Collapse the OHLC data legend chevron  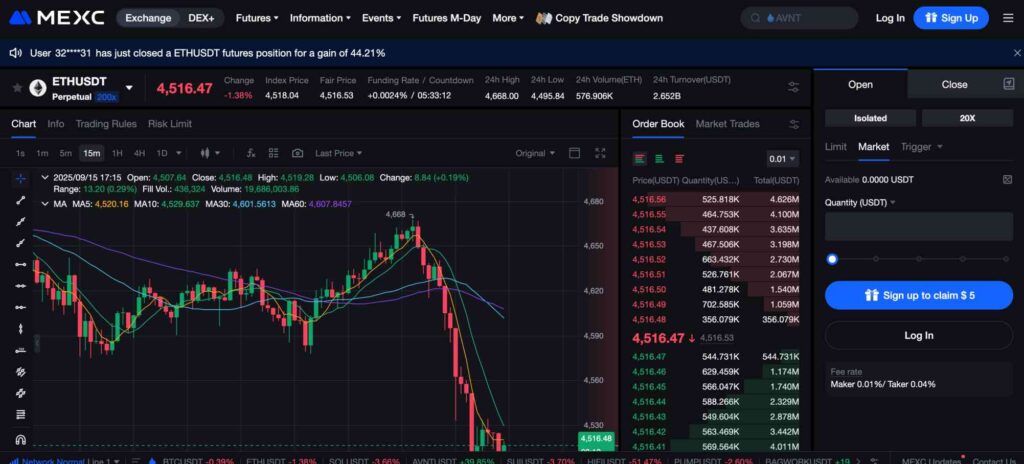44,177
